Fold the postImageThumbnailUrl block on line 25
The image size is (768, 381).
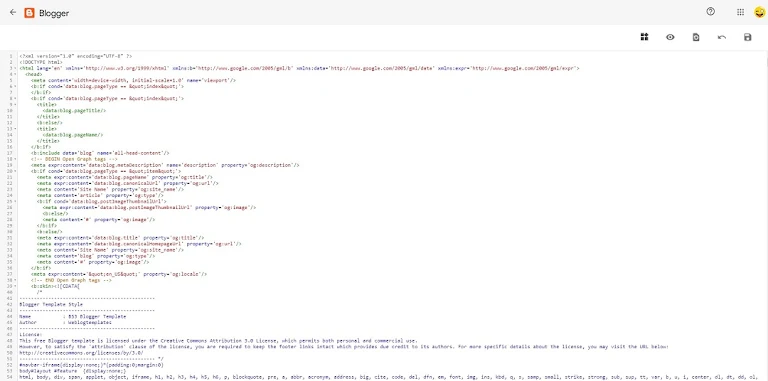point(15,201)
